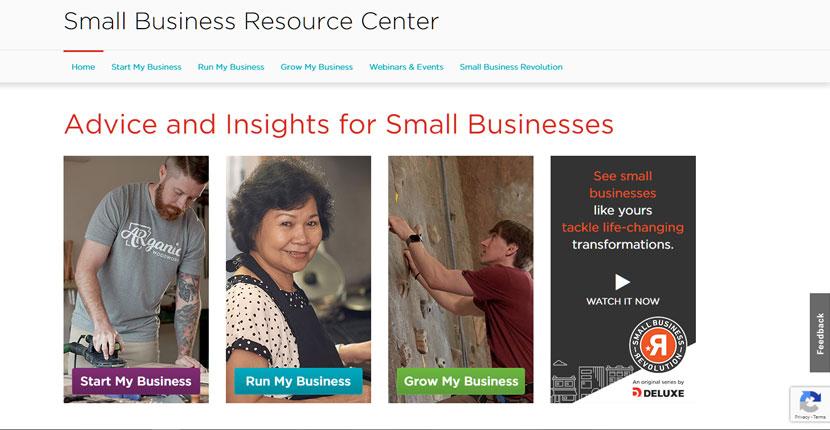Open Grow My Business navigation link
The image size is (830, 430).
tap(317, 67)
